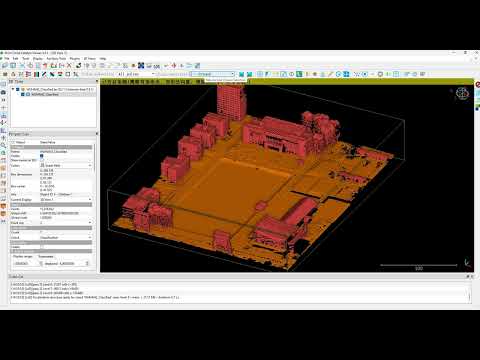Click the camera icon in left sidebar
The height and width of the screenshot is (360, 480).
(4, 92)
